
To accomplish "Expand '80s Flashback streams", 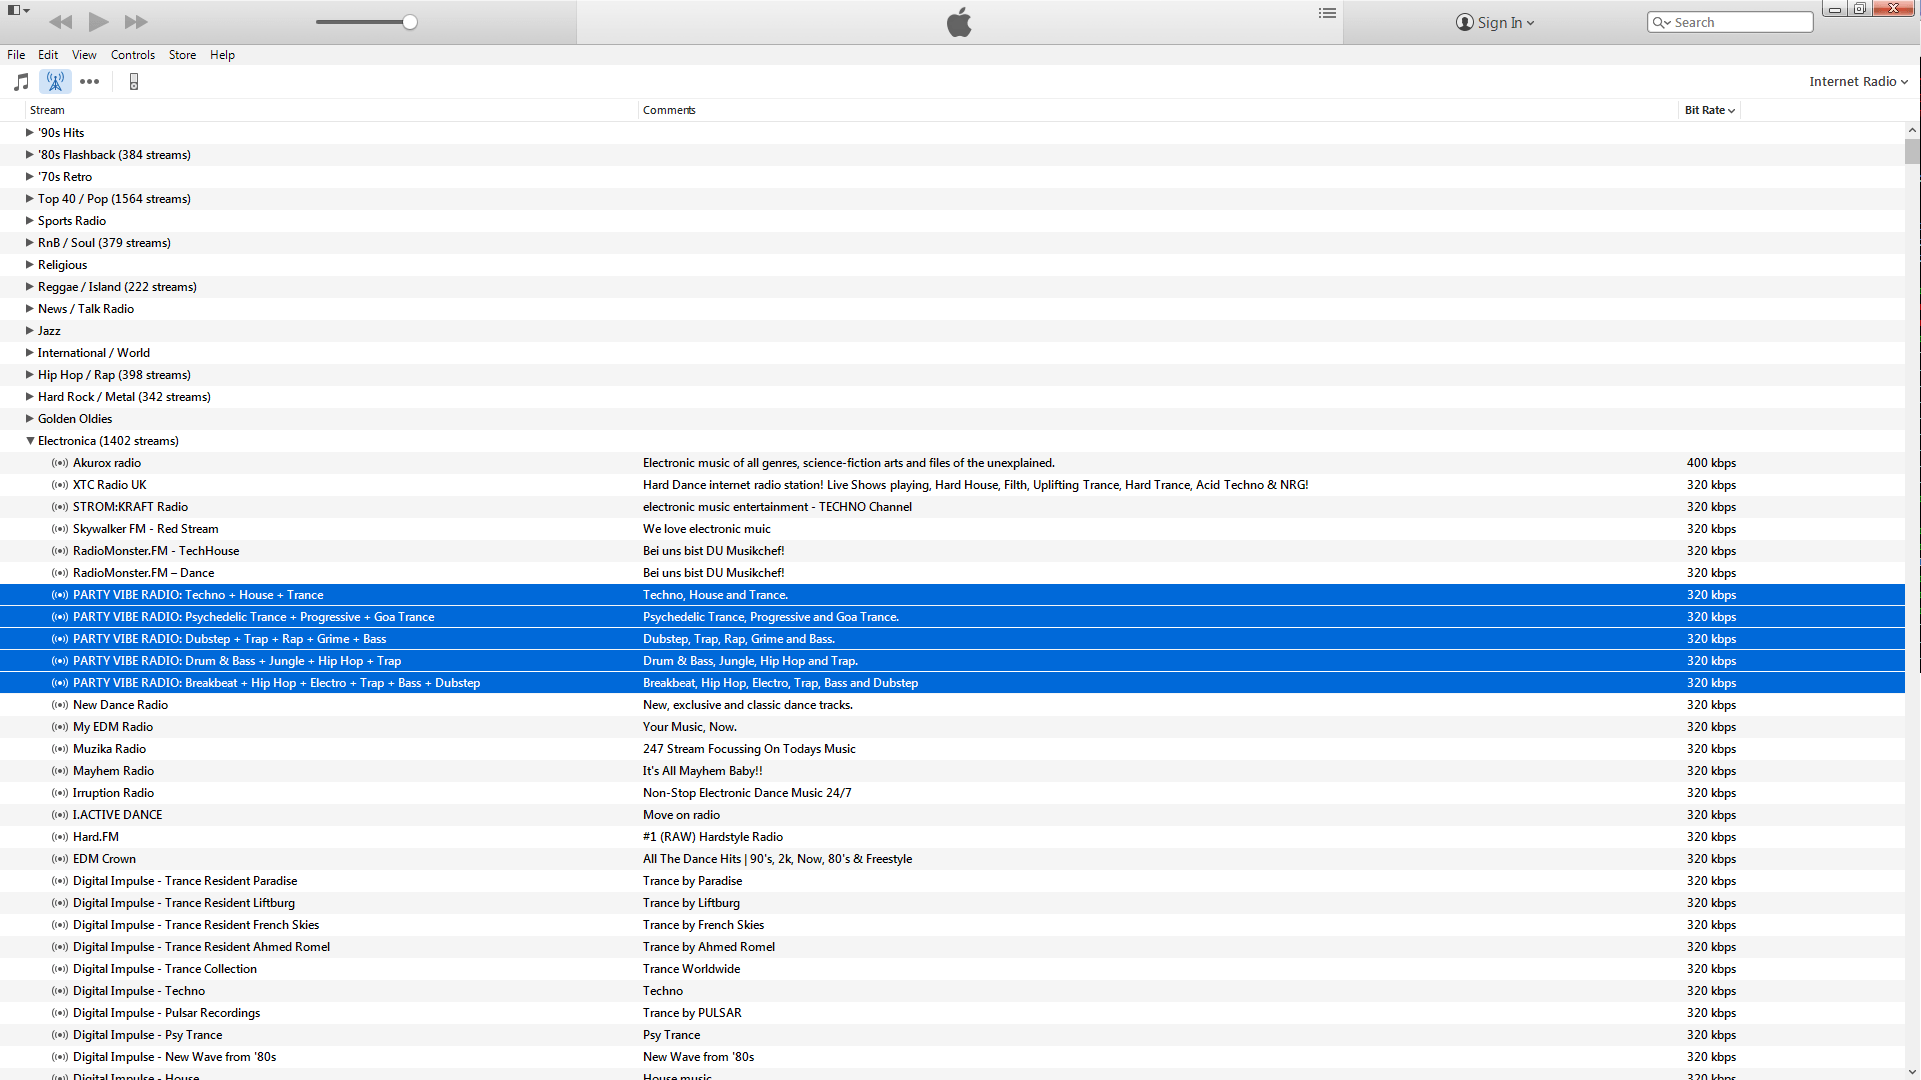I will pos(29,154).
